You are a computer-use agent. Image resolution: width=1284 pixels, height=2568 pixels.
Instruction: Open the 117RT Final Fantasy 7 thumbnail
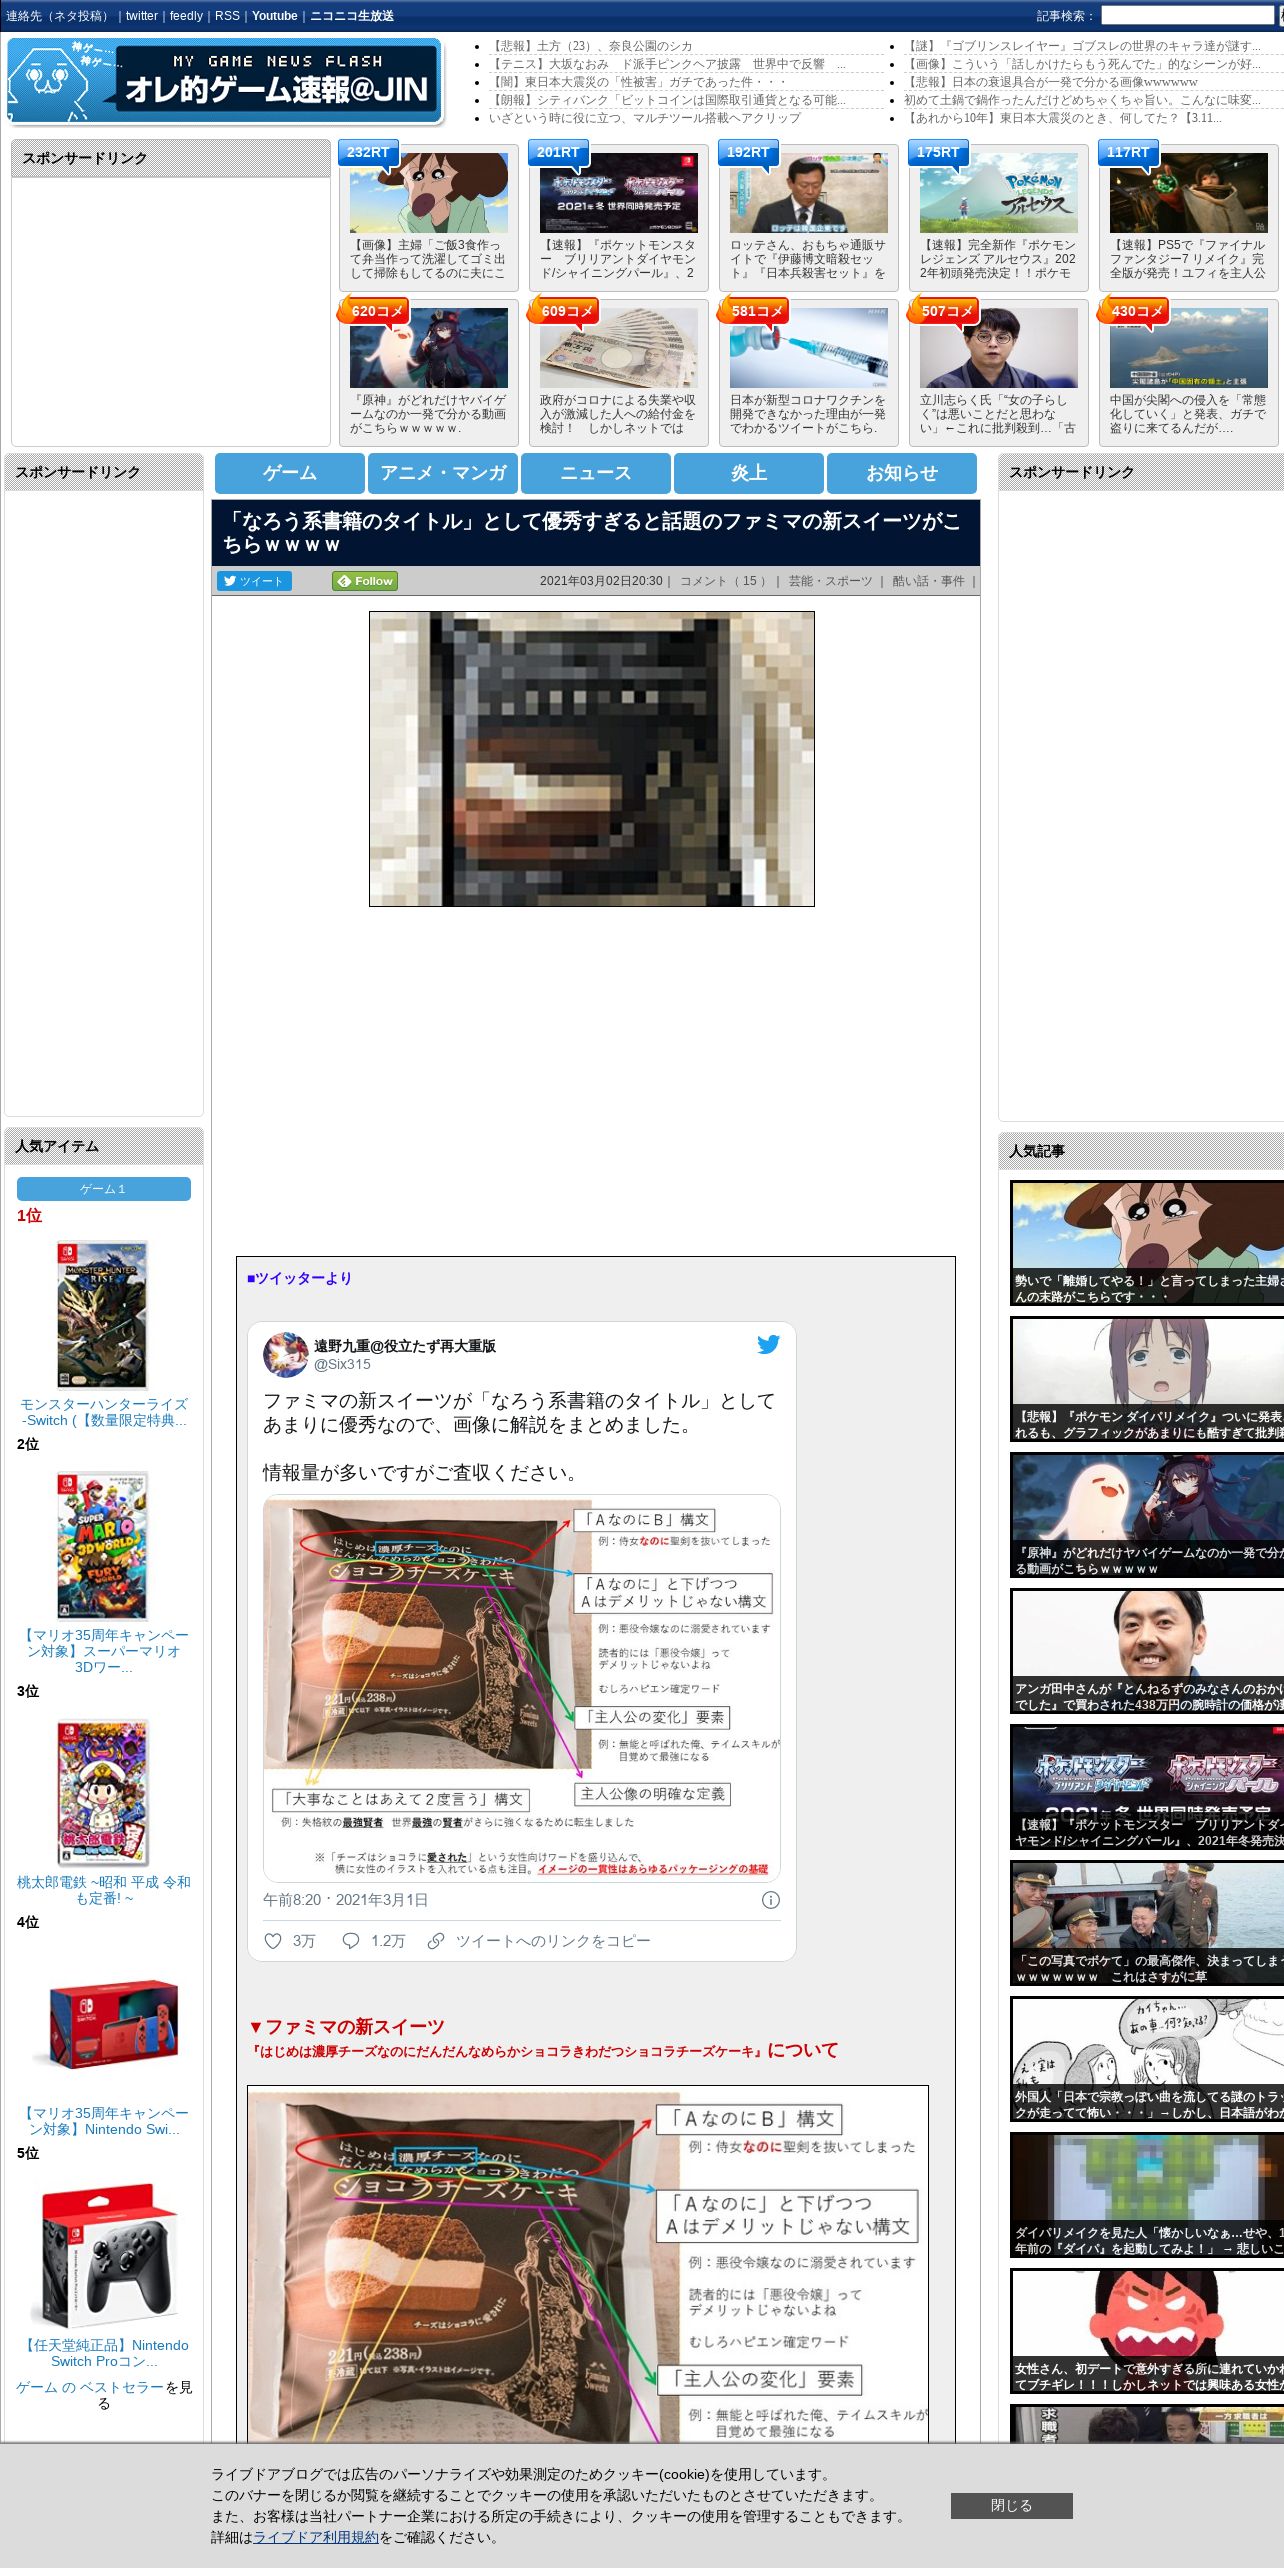click(x=1189, y=193)
